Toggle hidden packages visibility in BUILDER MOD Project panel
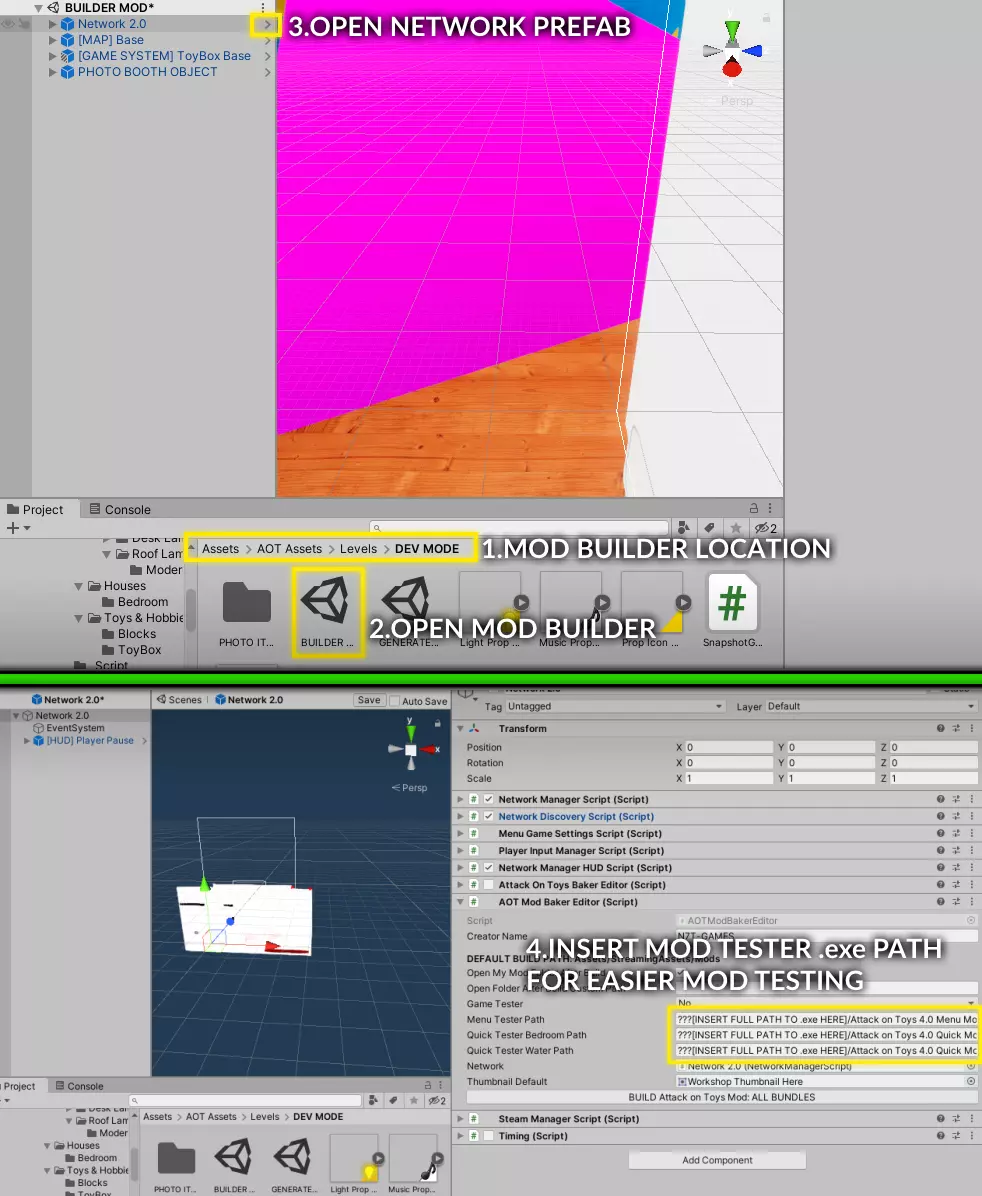The image size is (982, 1196). (765, 528)
